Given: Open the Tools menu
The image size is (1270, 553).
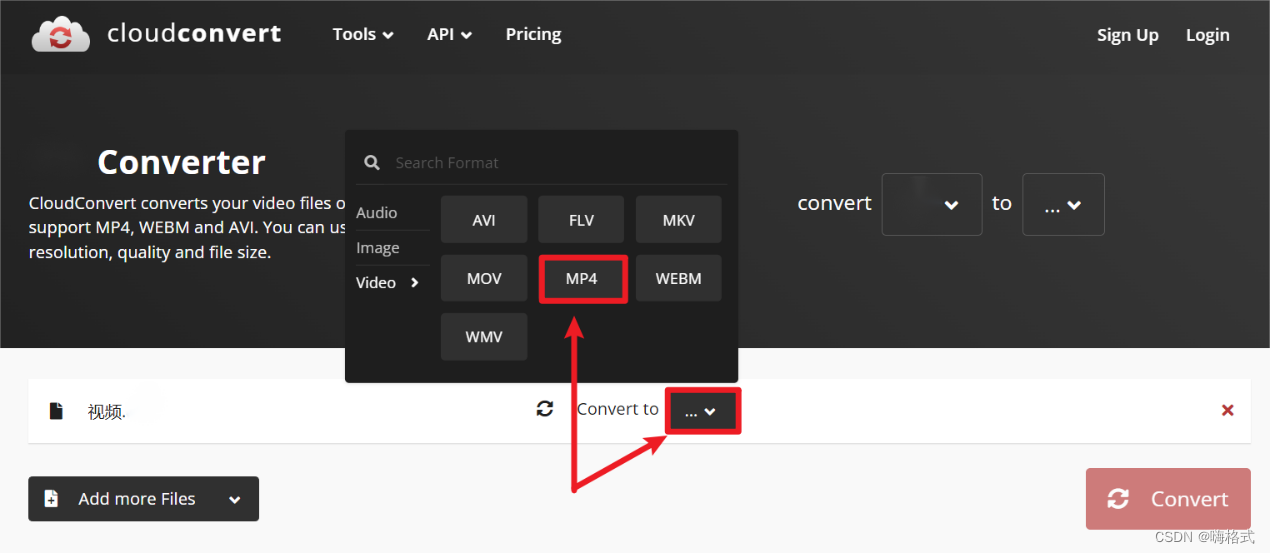Looking at the screenshot, I should (363, 34).
